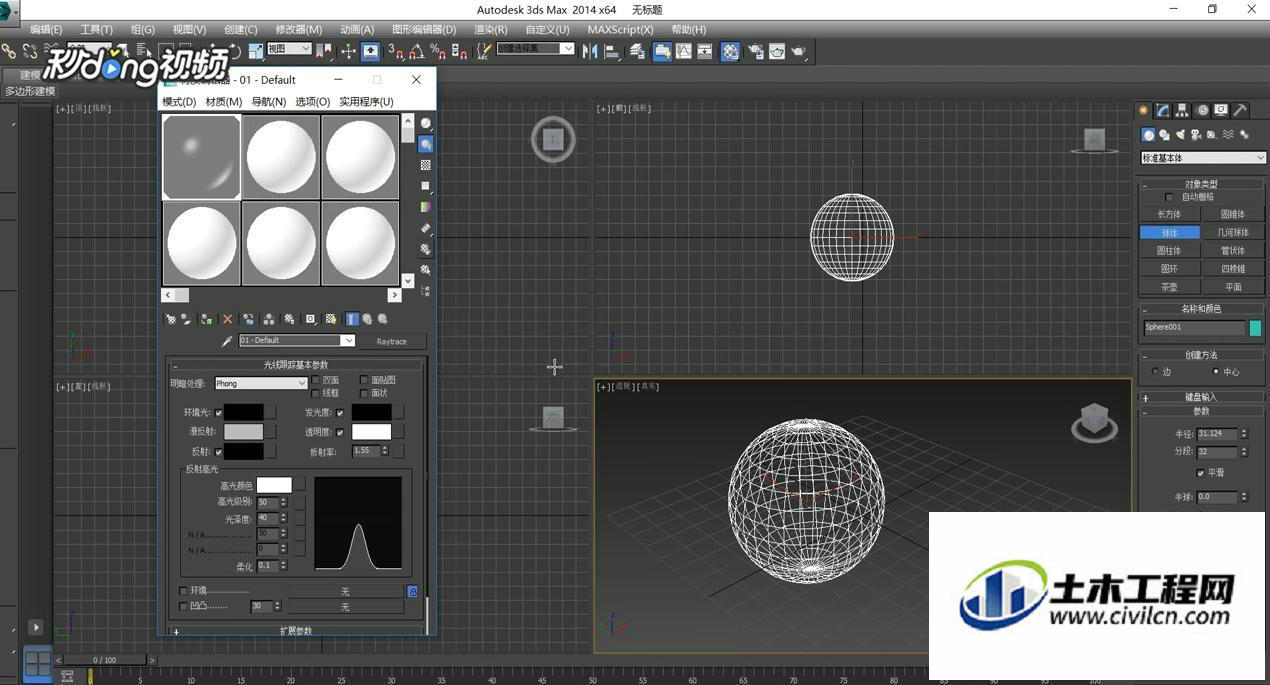Open the MAXScript(X) menu
The image size is (1270, 685).
(x=620, y=29)
